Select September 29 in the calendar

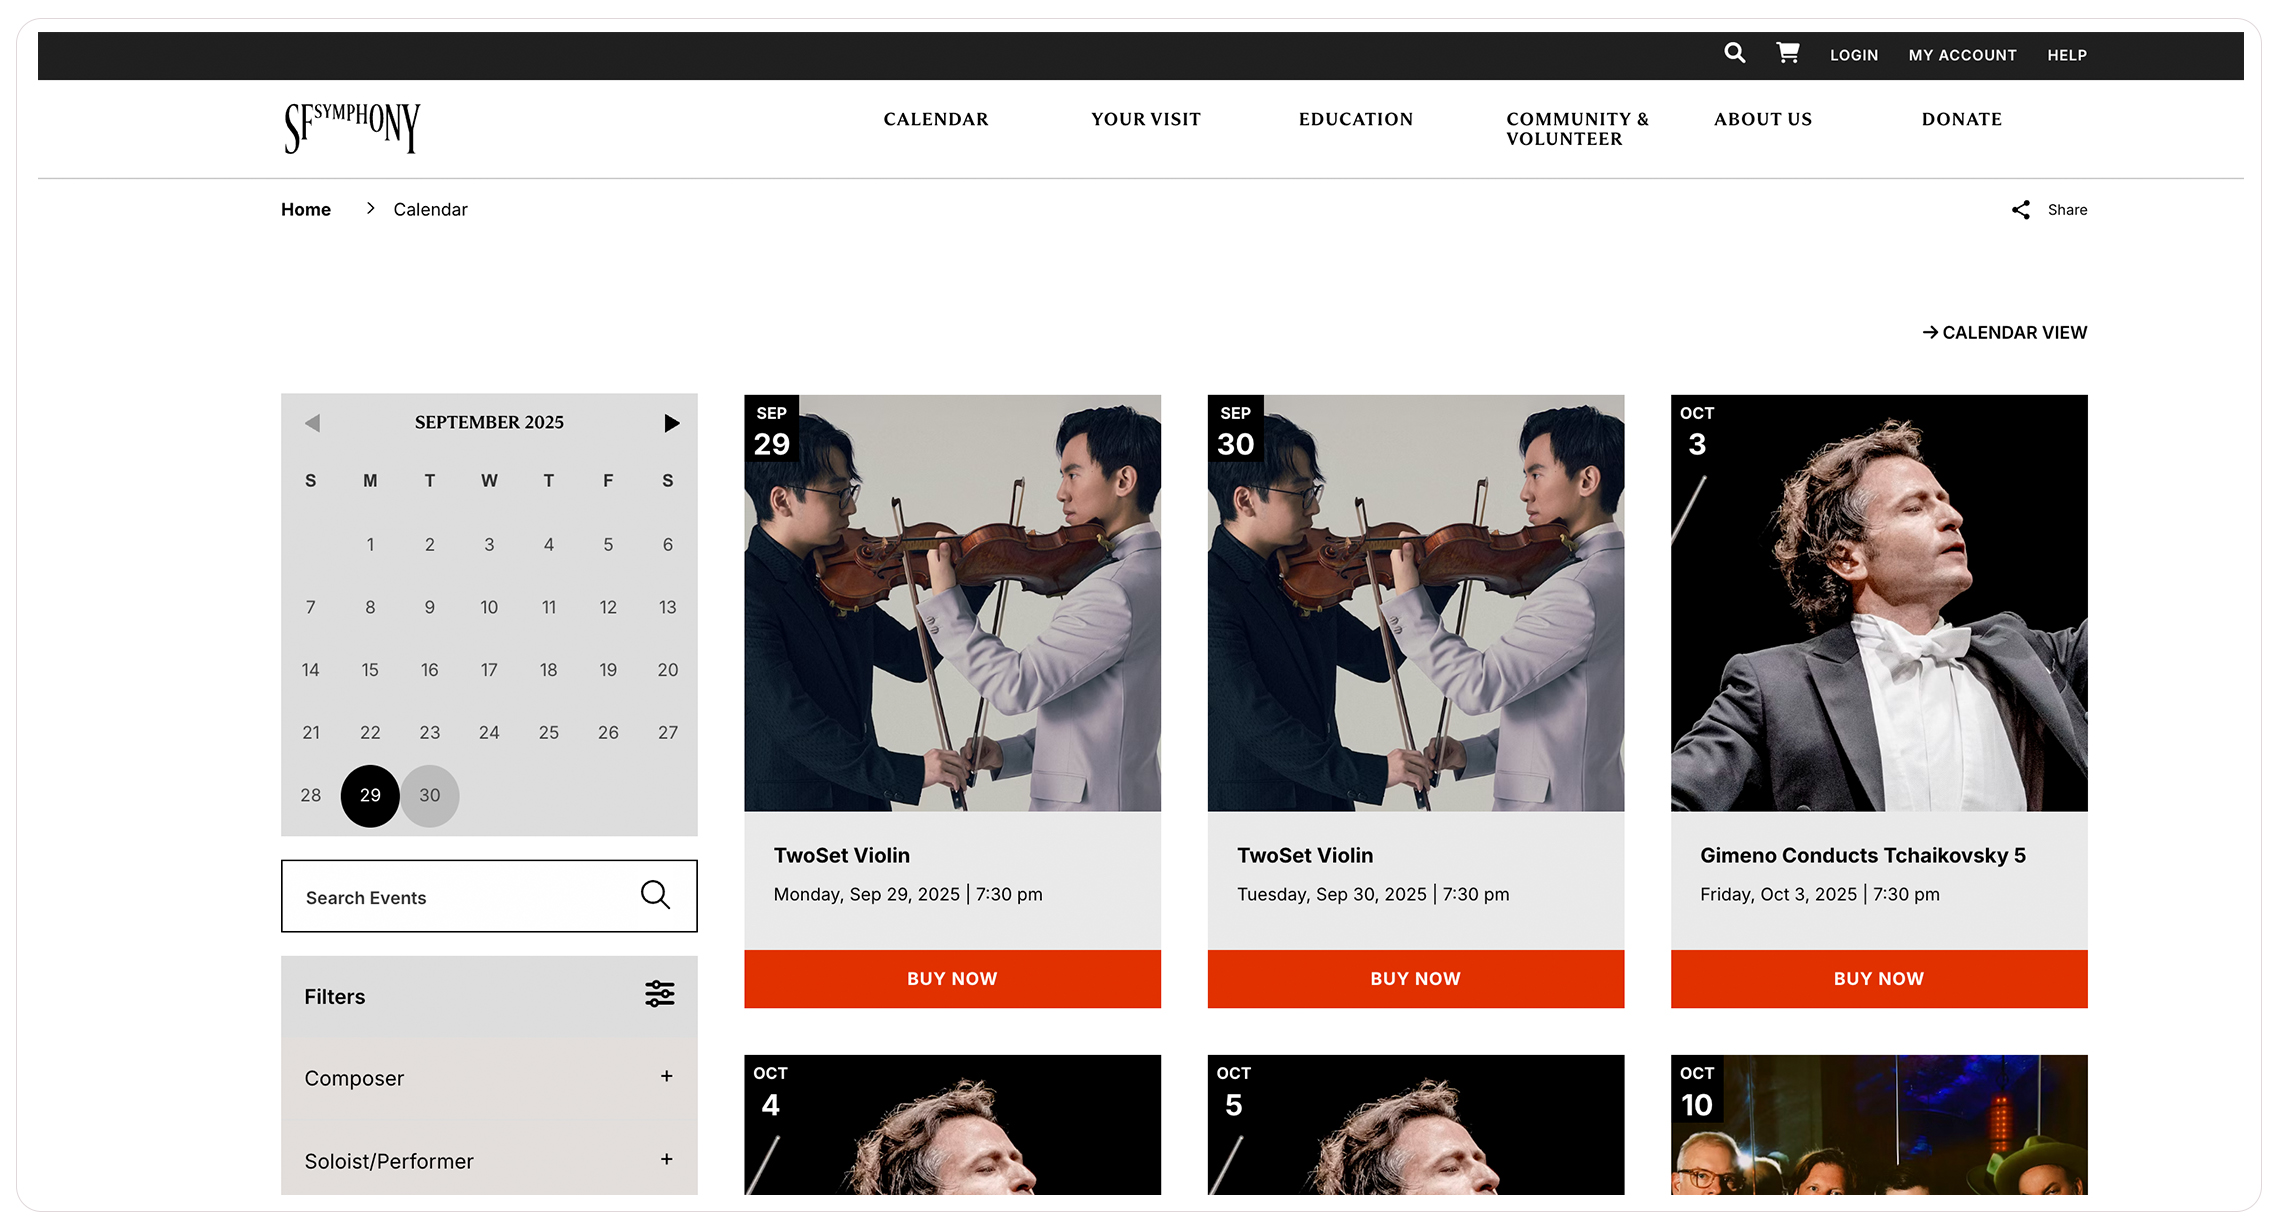tap(370, 796)
